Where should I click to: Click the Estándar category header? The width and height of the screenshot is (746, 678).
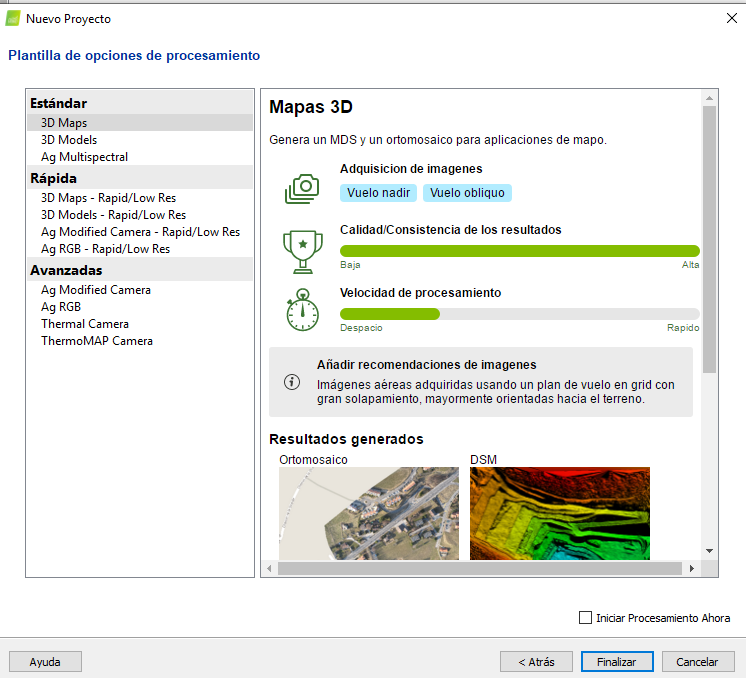[x=140, y=103]
